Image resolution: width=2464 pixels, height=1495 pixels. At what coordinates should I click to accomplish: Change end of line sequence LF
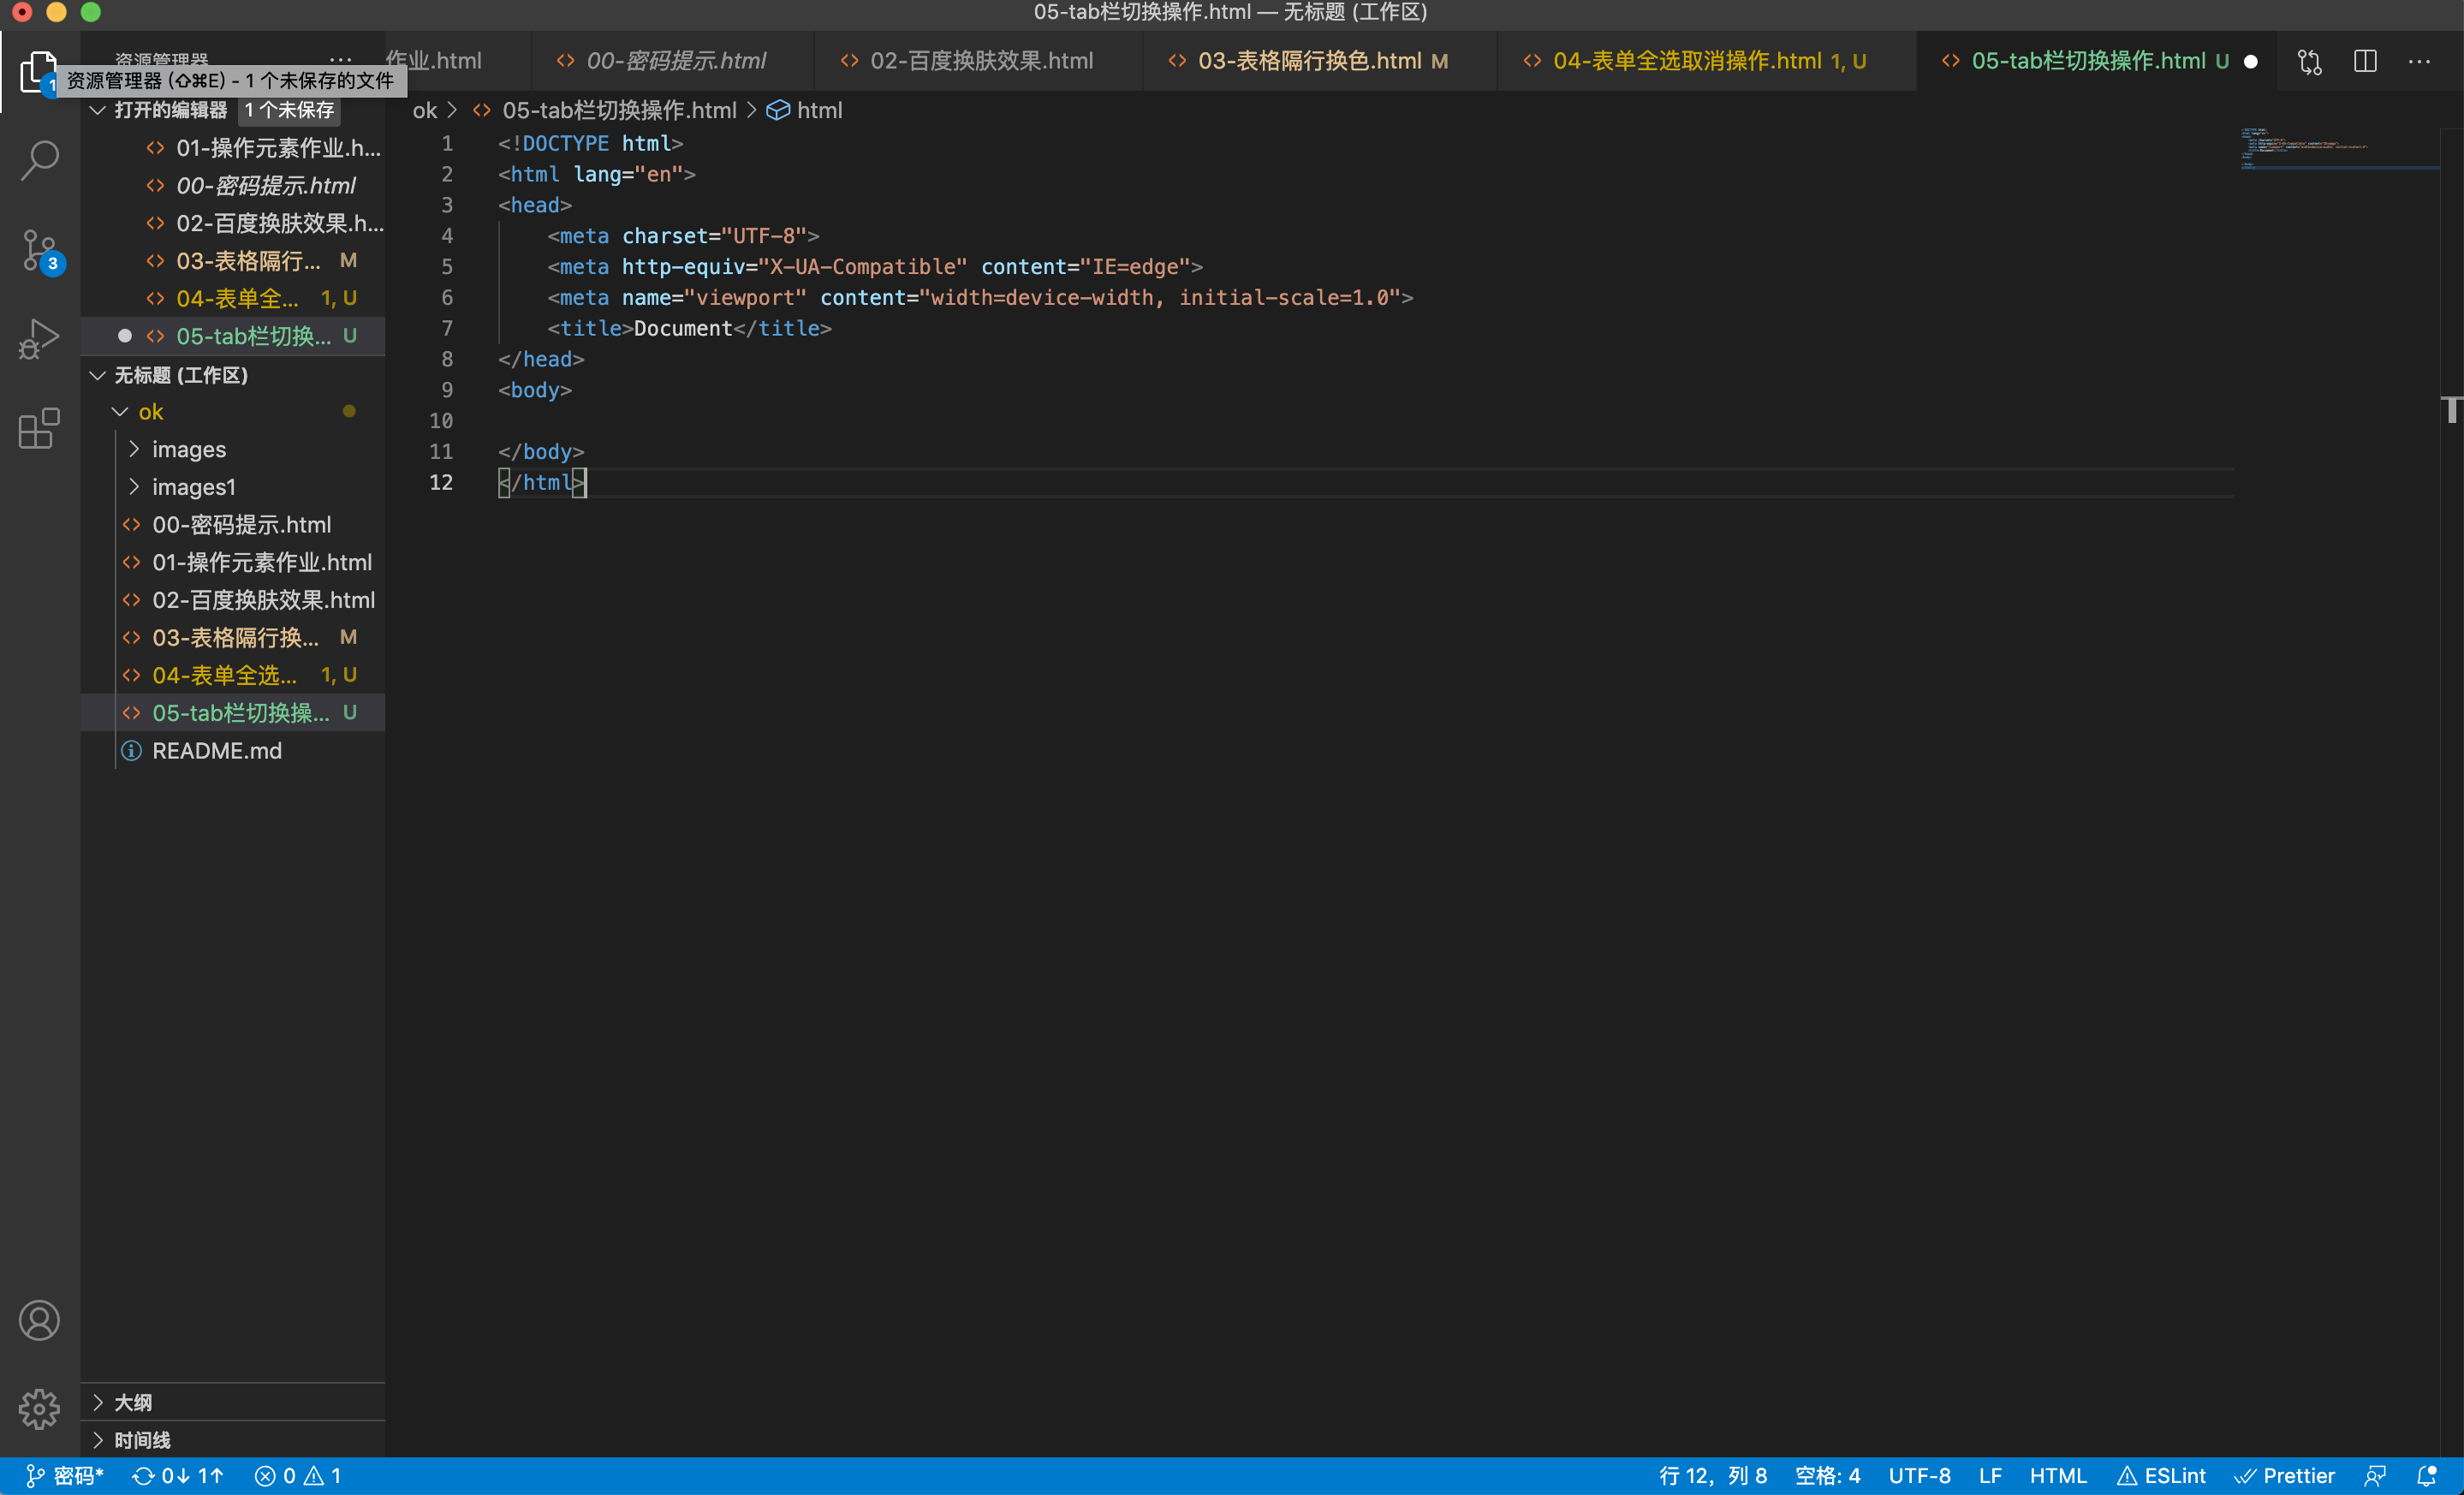(x=1990, y=1476)
